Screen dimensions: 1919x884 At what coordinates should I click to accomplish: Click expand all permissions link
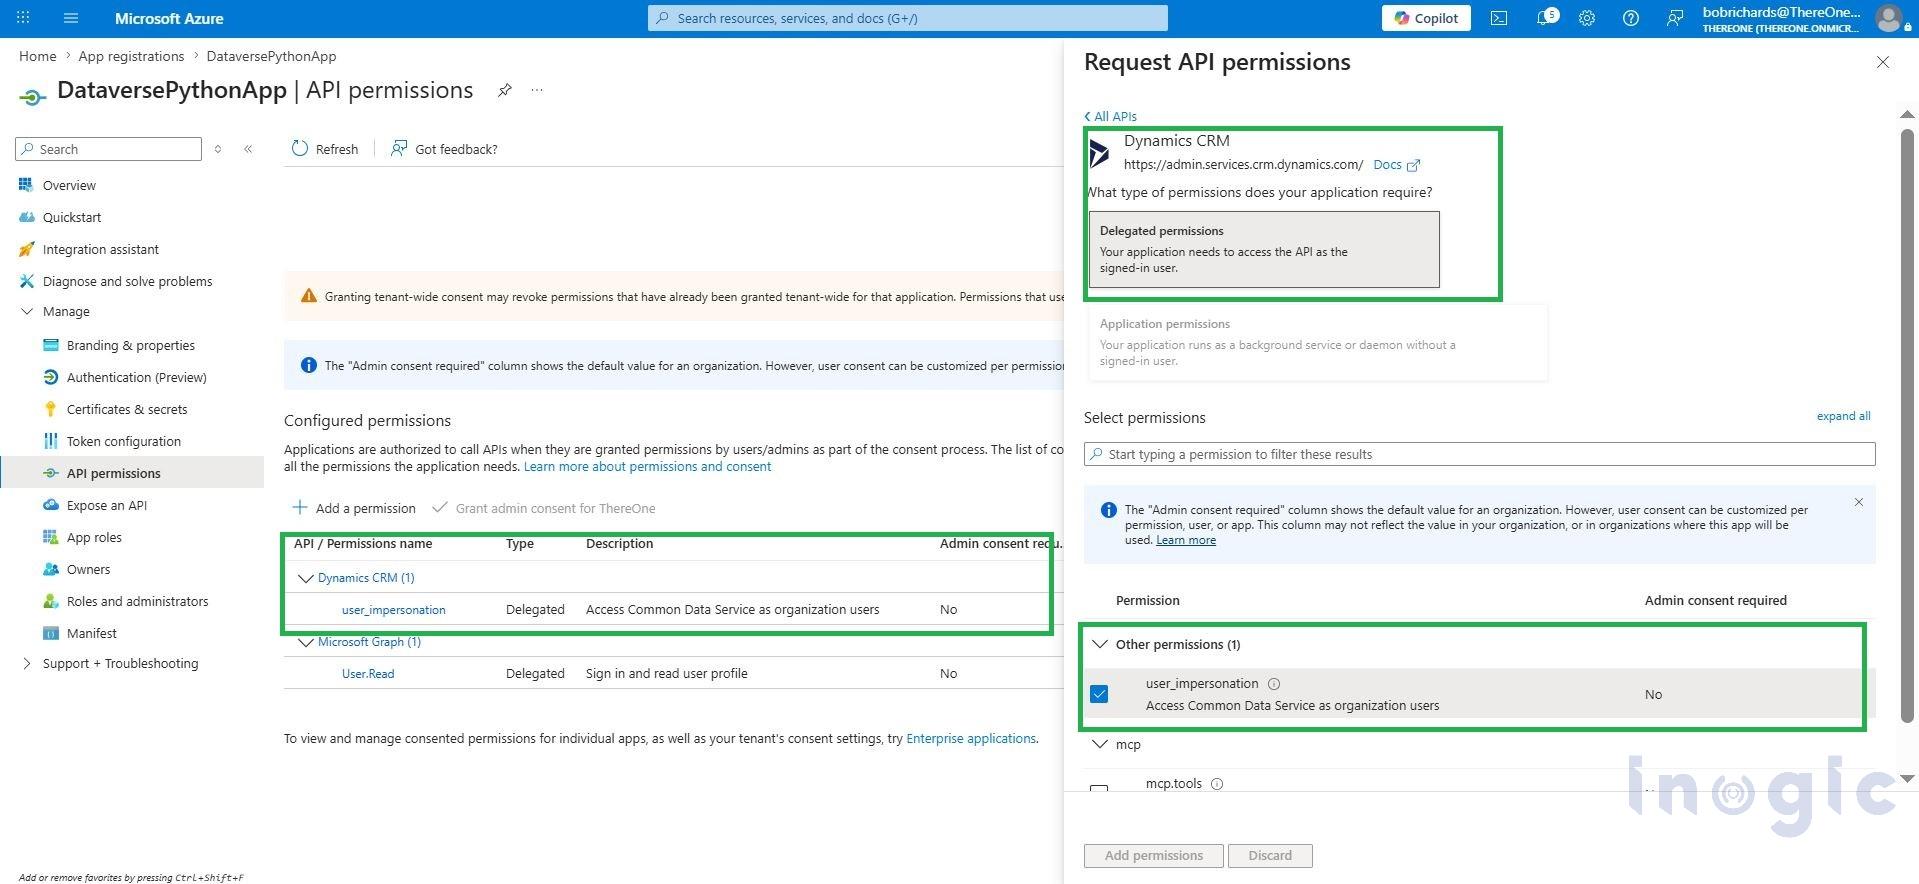pyautogui.click(x=1843, y=416)
